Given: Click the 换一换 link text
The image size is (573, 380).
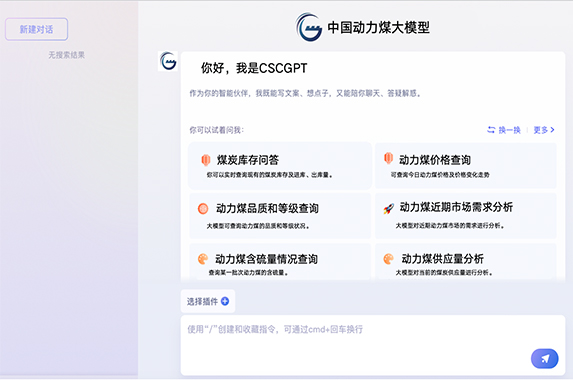Looking at the screenshot, I should click(x=509, y=130).
